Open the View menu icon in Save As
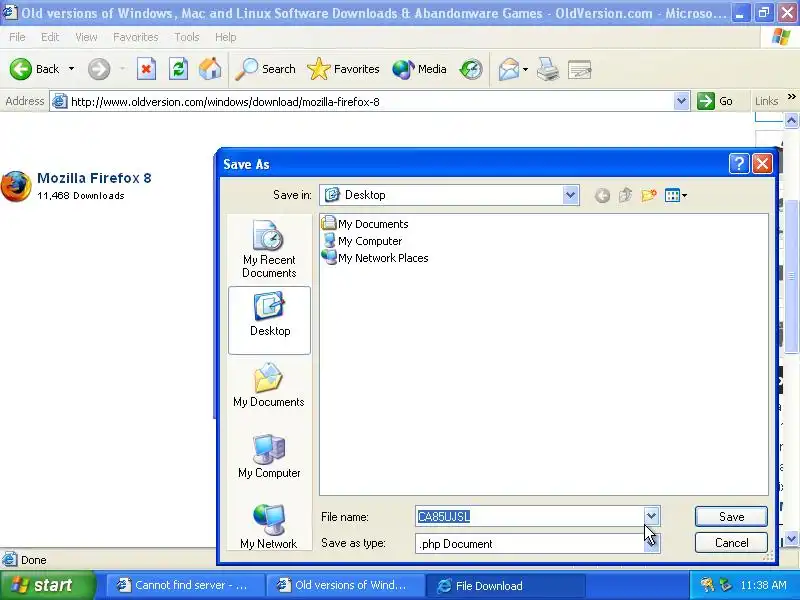Screen dimensions: 800x600 coord(676,195)
